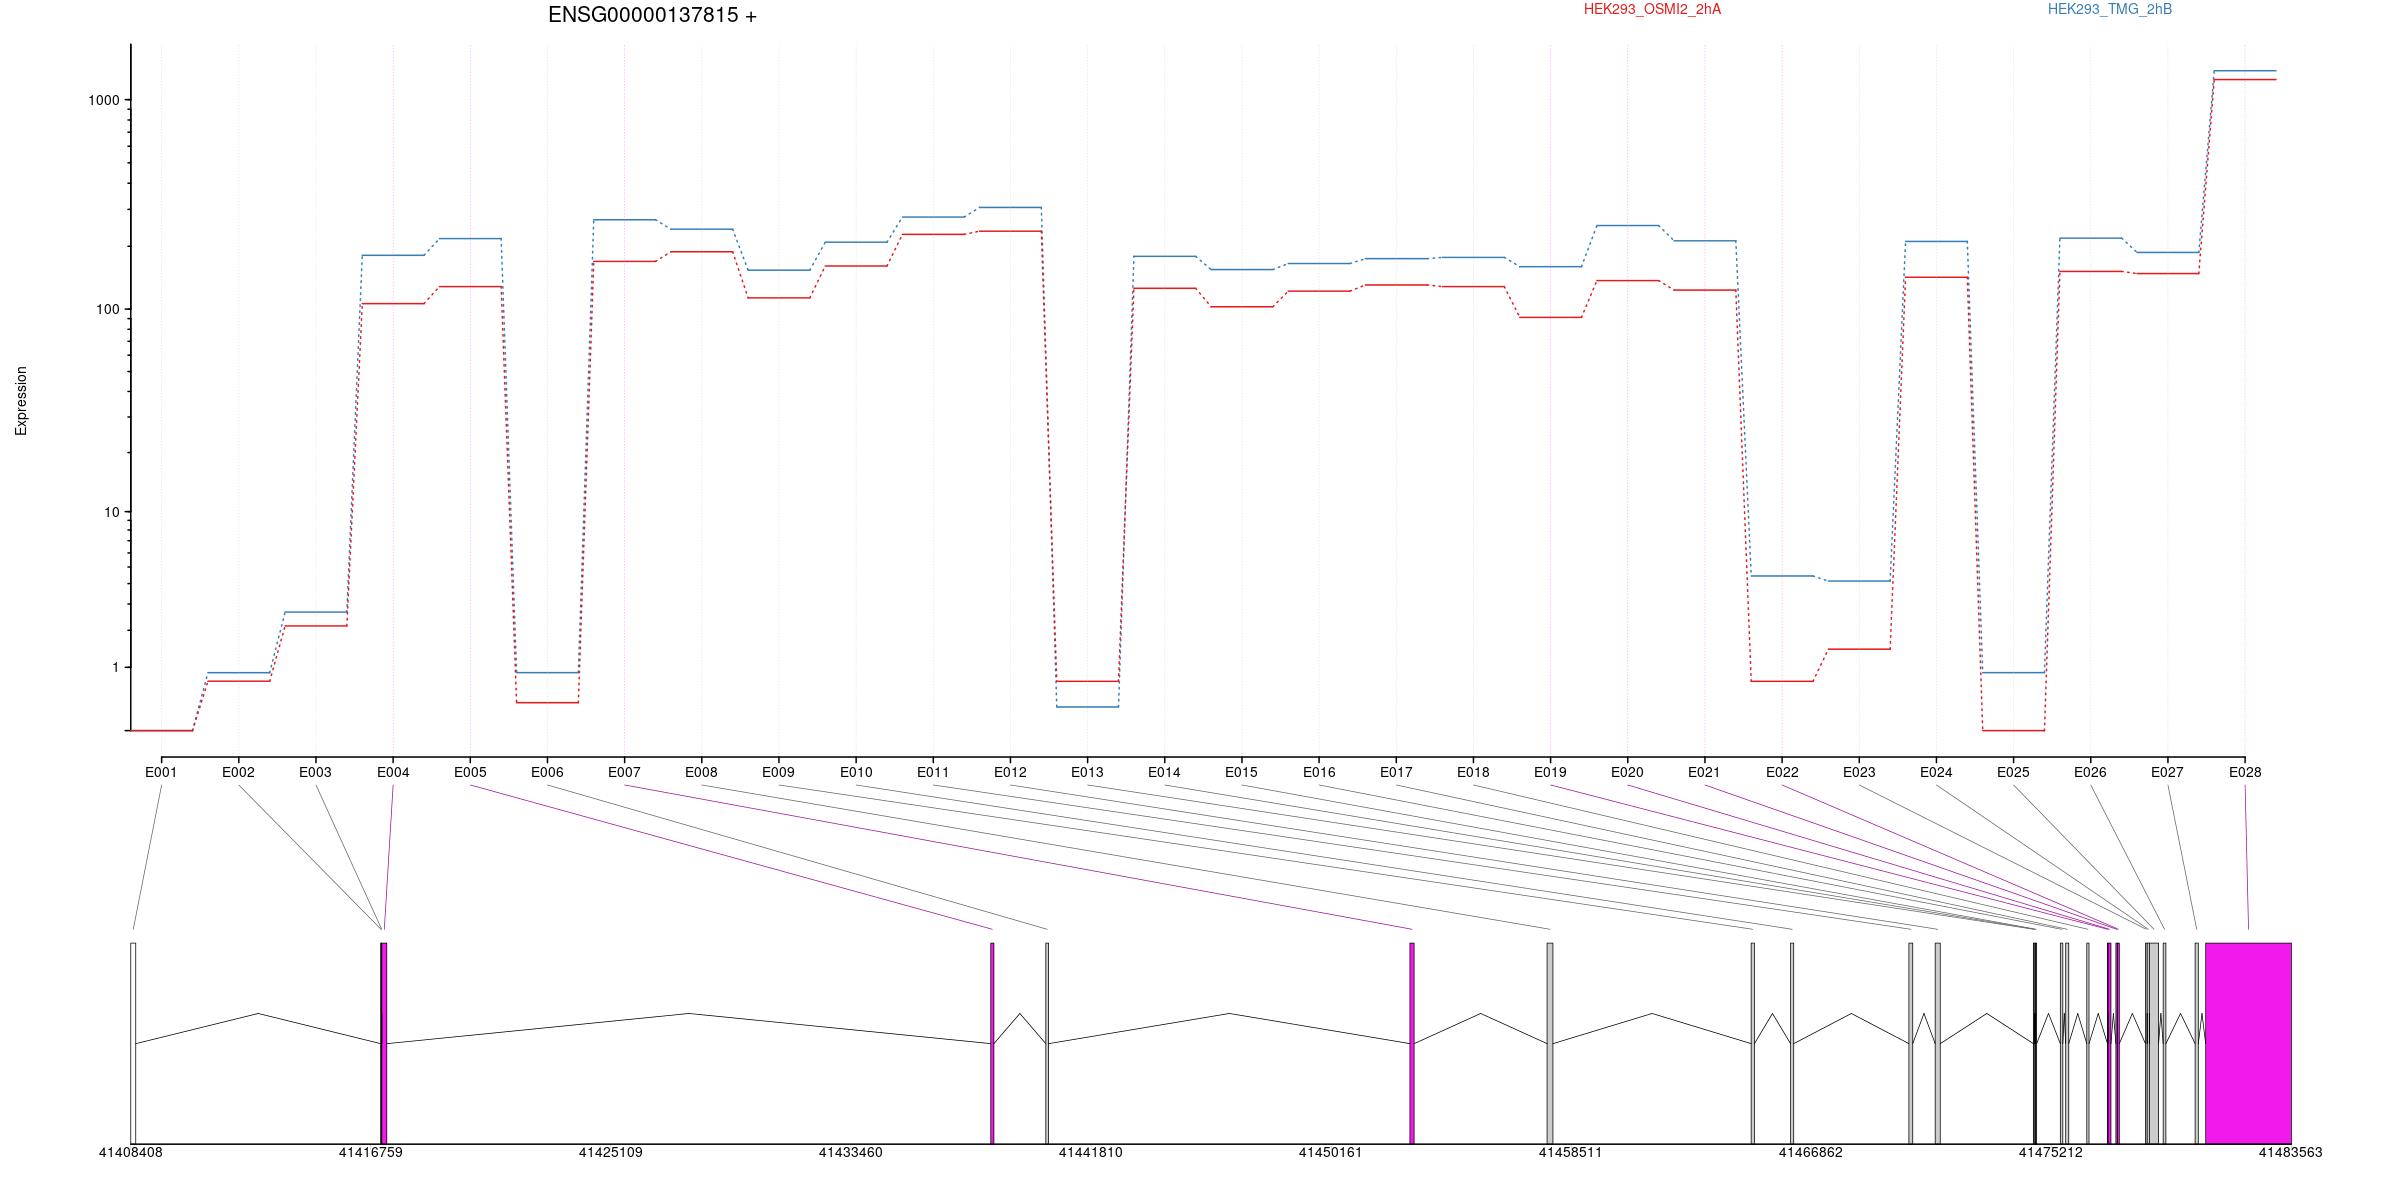
Task: Click exon label E027
Action: (2167, 772)
